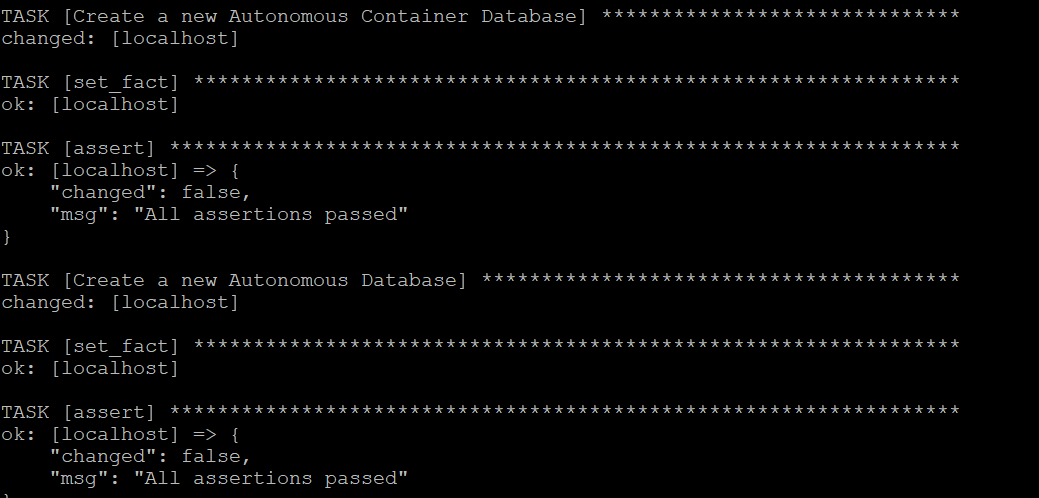Click the first "TASK [set_fact]" header line
1039x498 pixels.
point(90,82)
